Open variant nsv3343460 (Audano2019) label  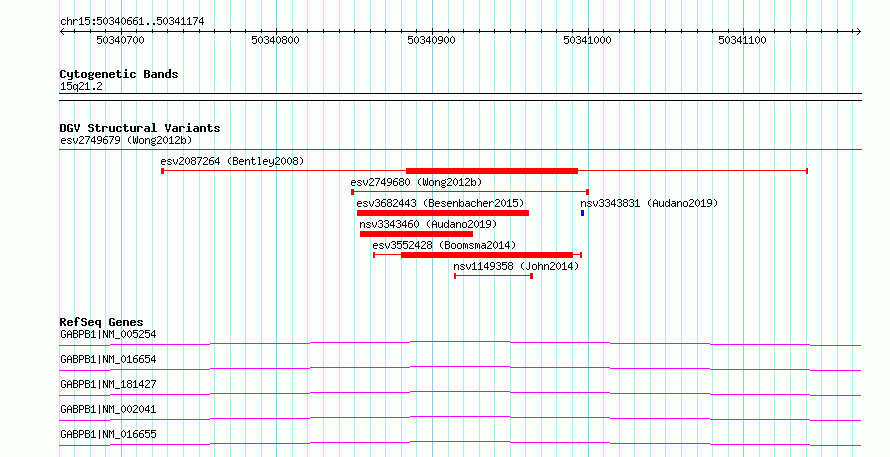(428, 224)
